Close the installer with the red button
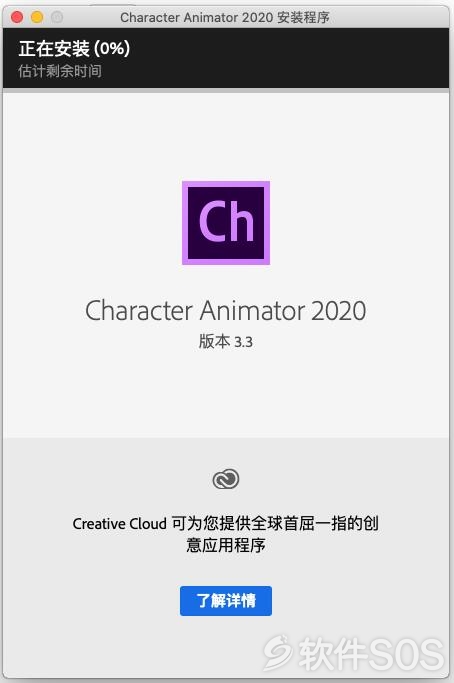The image size is (454, 683). [17, 17]
